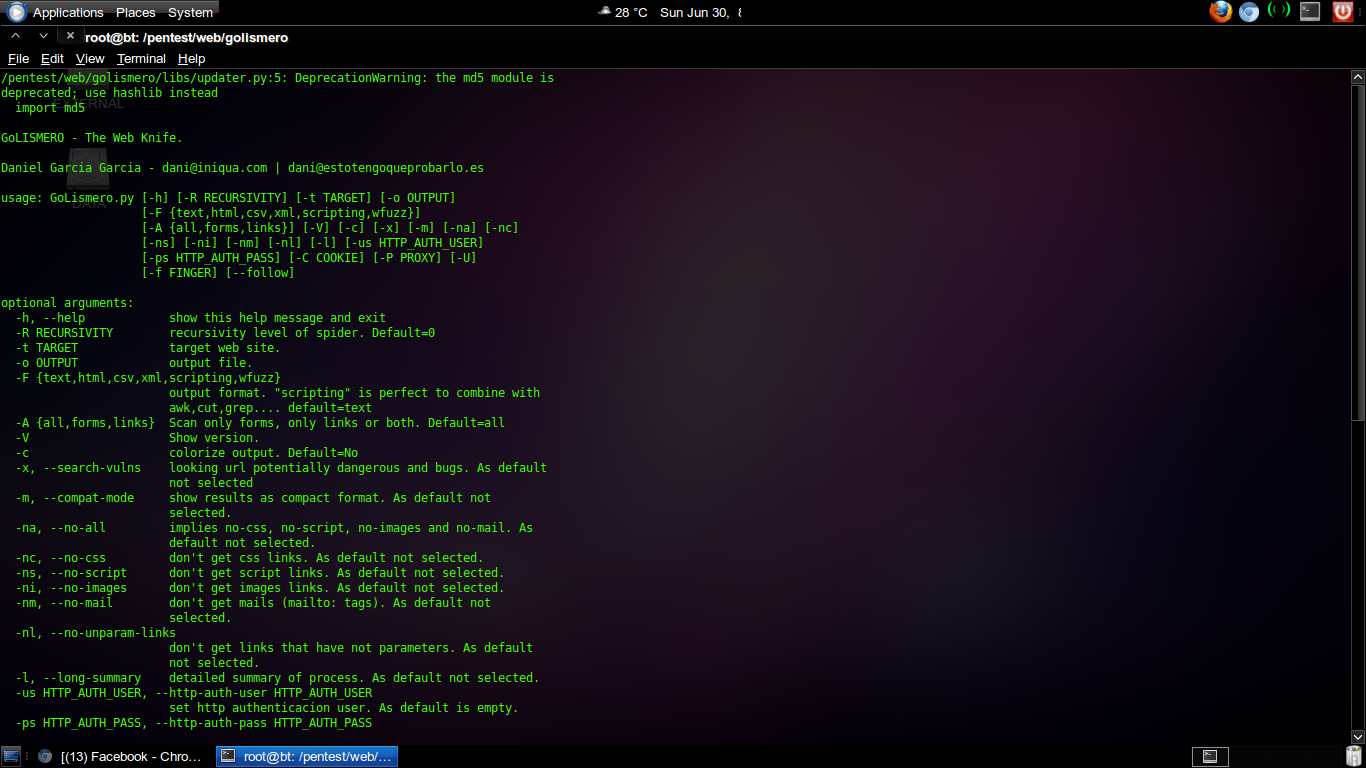
Task: Click the terminal window roll-up arrow
Action: point(15,36)
